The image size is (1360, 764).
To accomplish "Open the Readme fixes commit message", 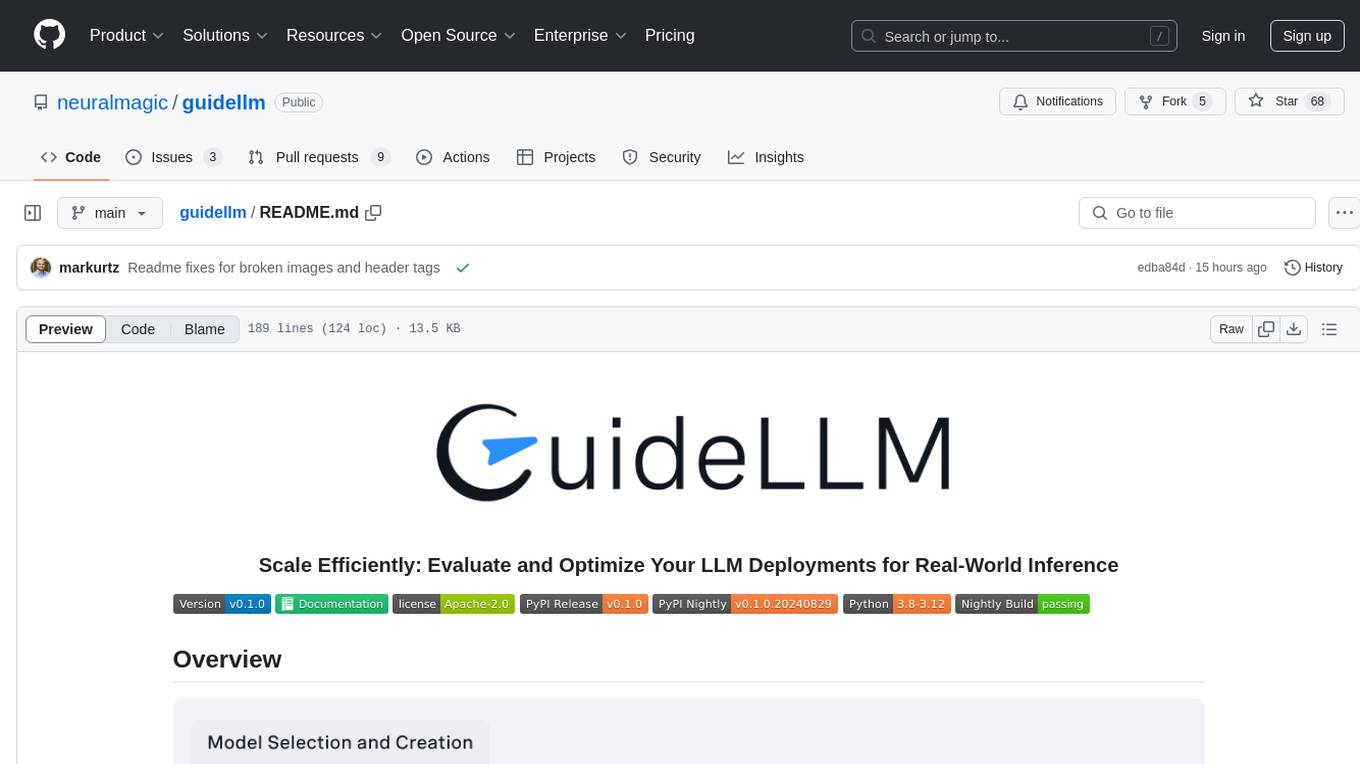I will point(284,268).
